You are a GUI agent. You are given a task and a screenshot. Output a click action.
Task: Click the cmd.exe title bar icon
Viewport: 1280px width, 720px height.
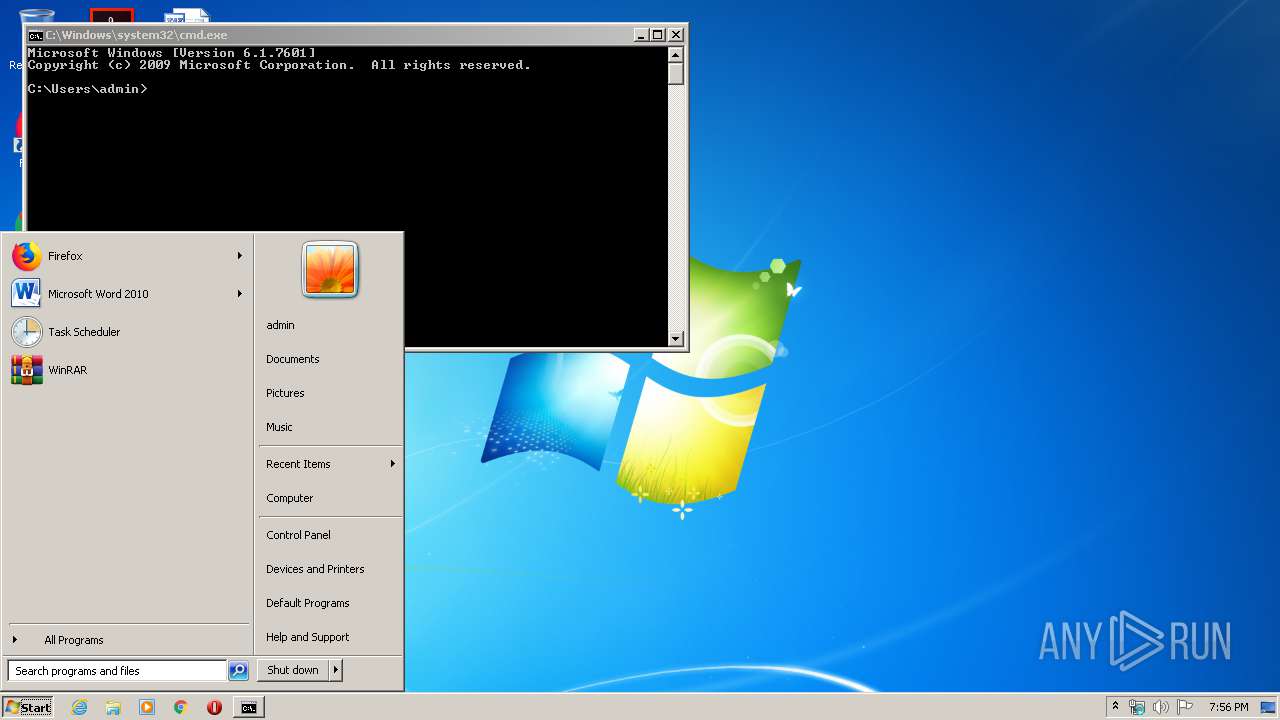[35, 35]
